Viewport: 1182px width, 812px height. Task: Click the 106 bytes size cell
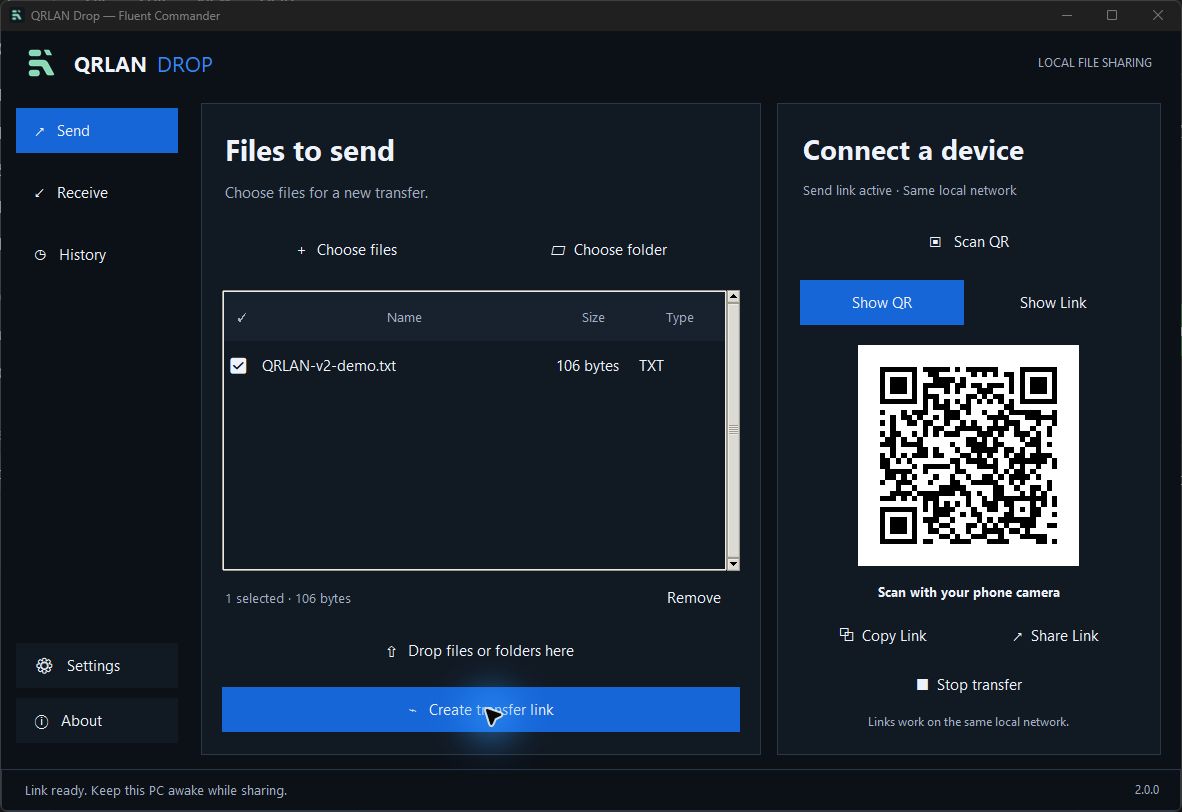587,366
